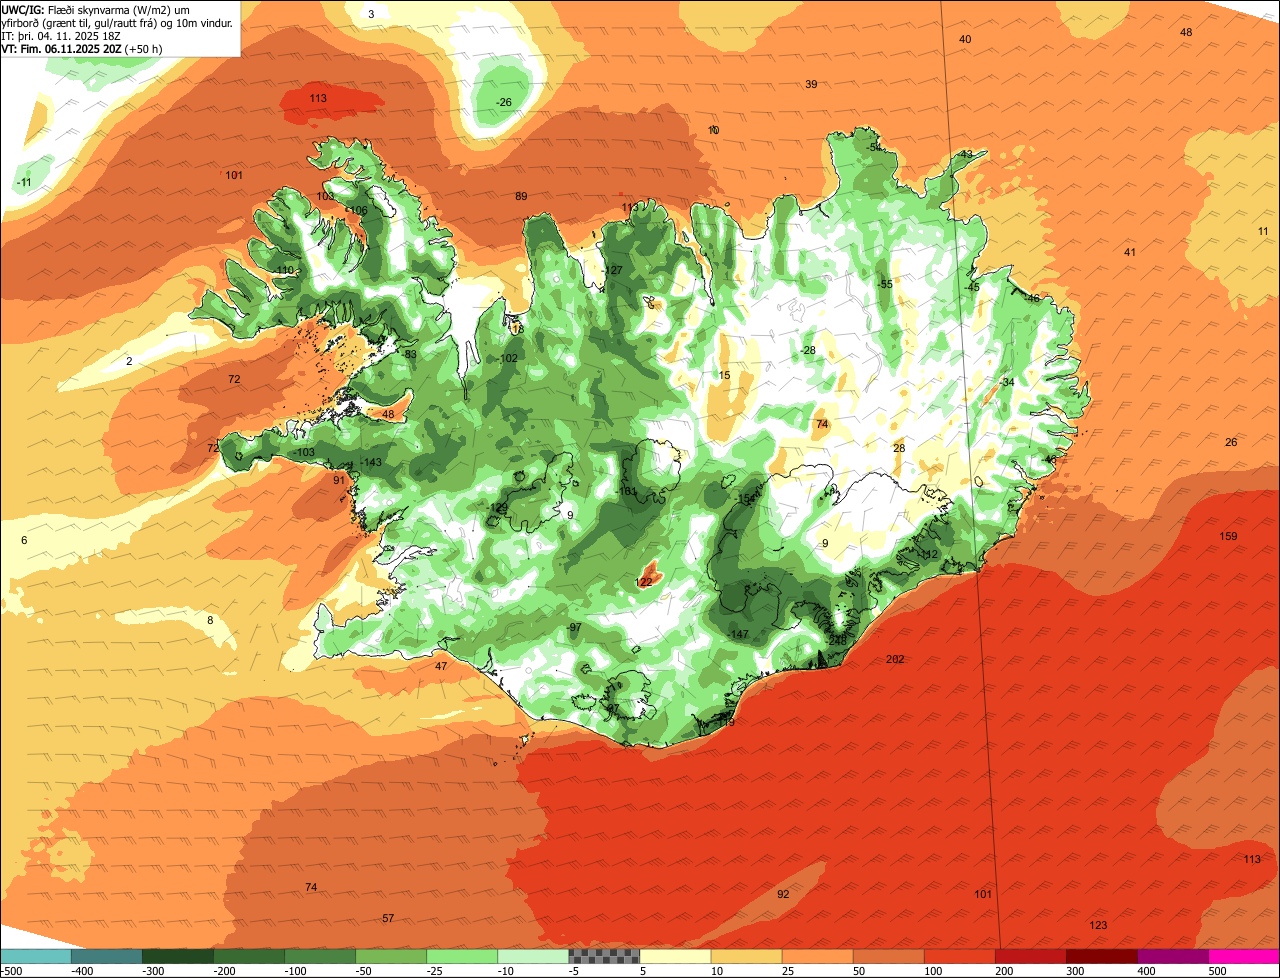This screenshot has height=978, width=1280.
Task: Click the '-106' value in the Westfjords
Action: (356, 211)
